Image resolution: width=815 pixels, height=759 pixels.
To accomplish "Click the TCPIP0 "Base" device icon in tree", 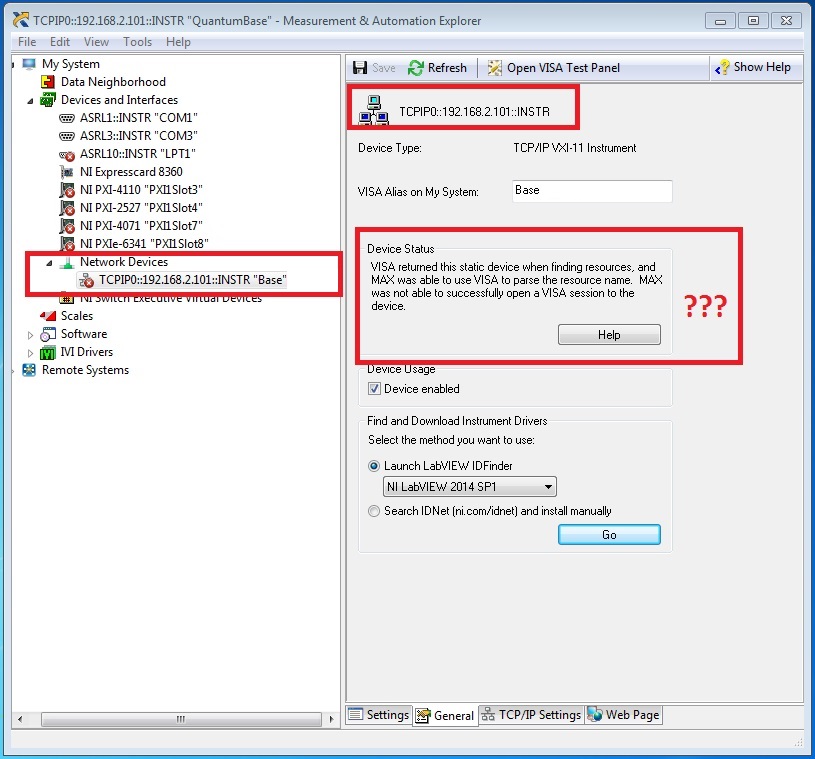I will coord(86,281).
